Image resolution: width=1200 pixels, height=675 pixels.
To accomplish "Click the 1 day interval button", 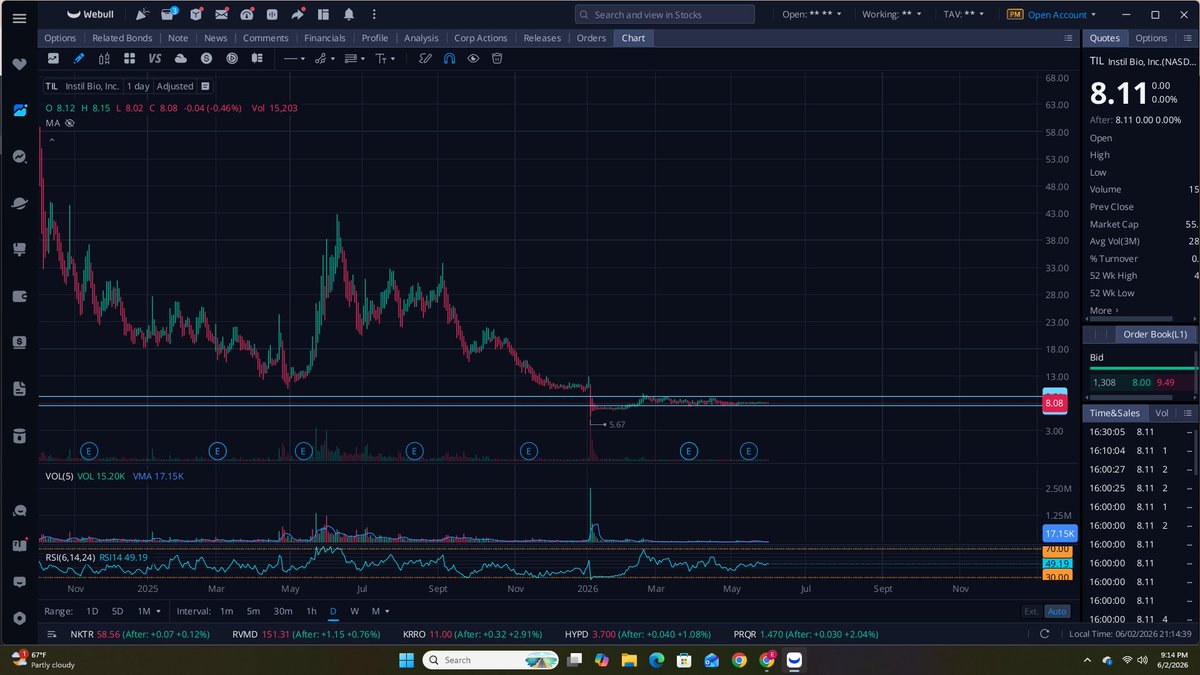I will tap(138, 86).
